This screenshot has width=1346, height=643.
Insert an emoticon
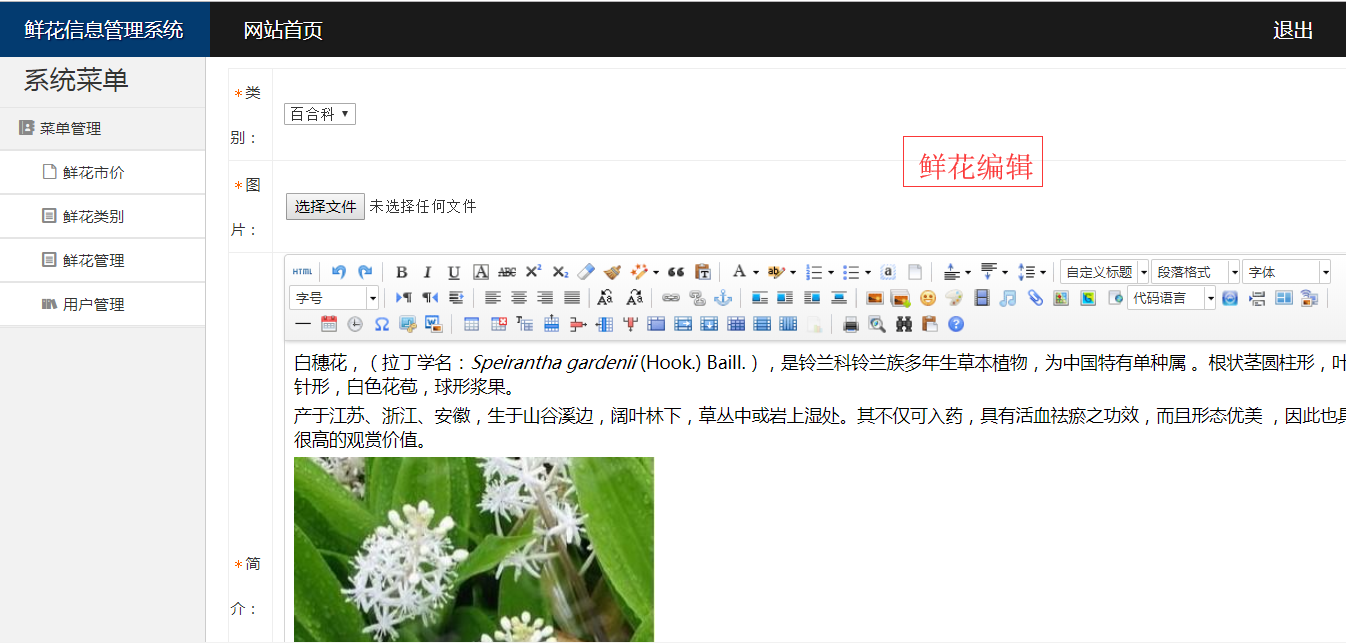click(x=928, y=297)
